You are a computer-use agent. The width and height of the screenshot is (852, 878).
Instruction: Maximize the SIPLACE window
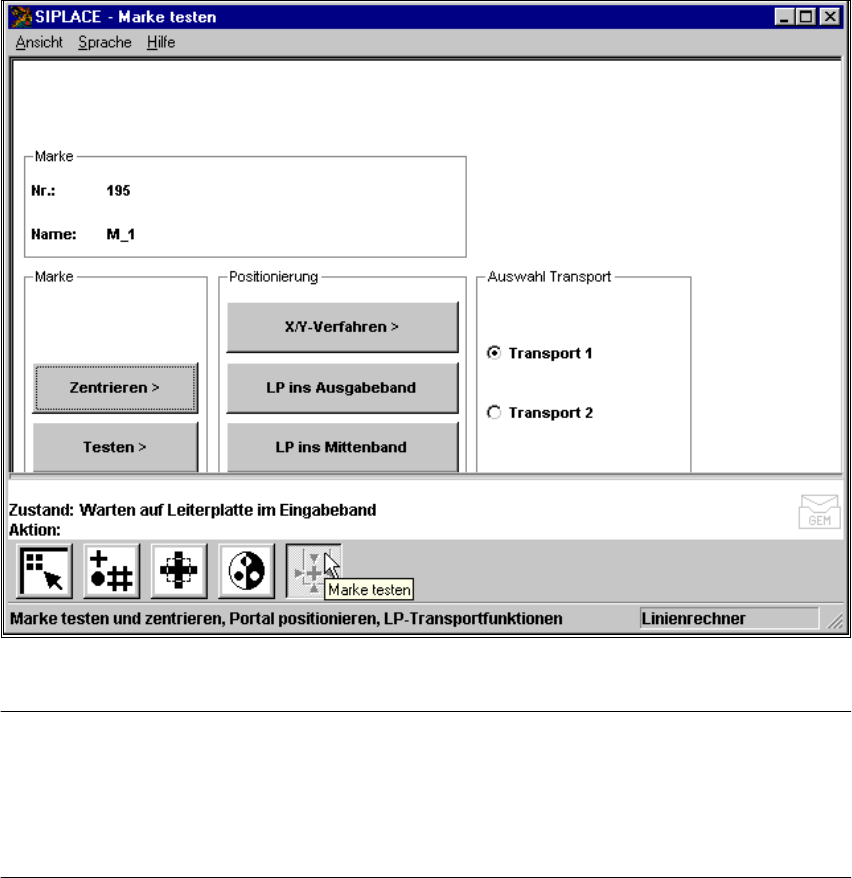coord(806,17)
